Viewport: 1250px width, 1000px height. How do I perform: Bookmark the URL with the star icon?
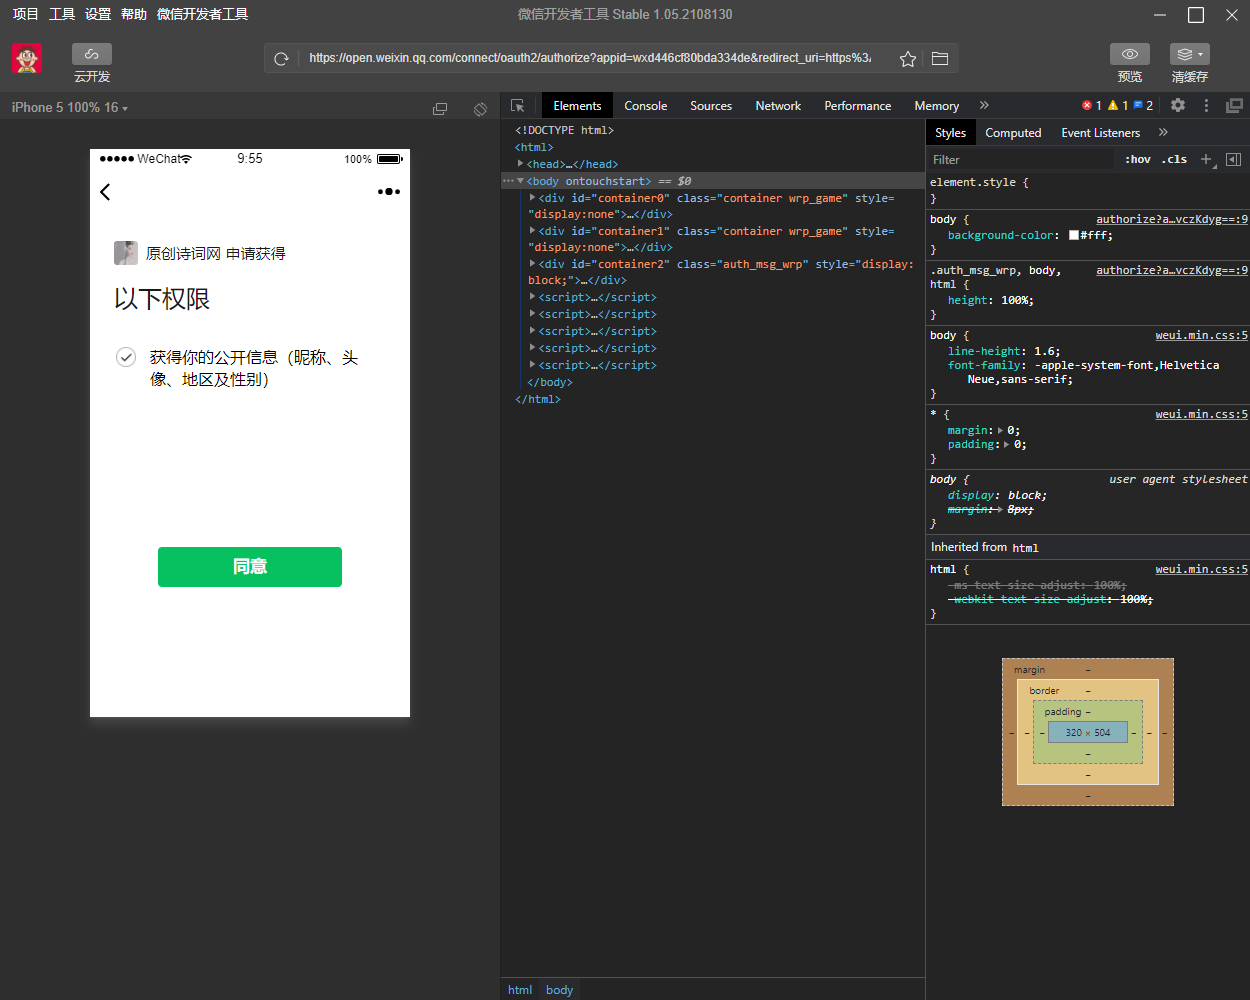(x=908, y=59)
